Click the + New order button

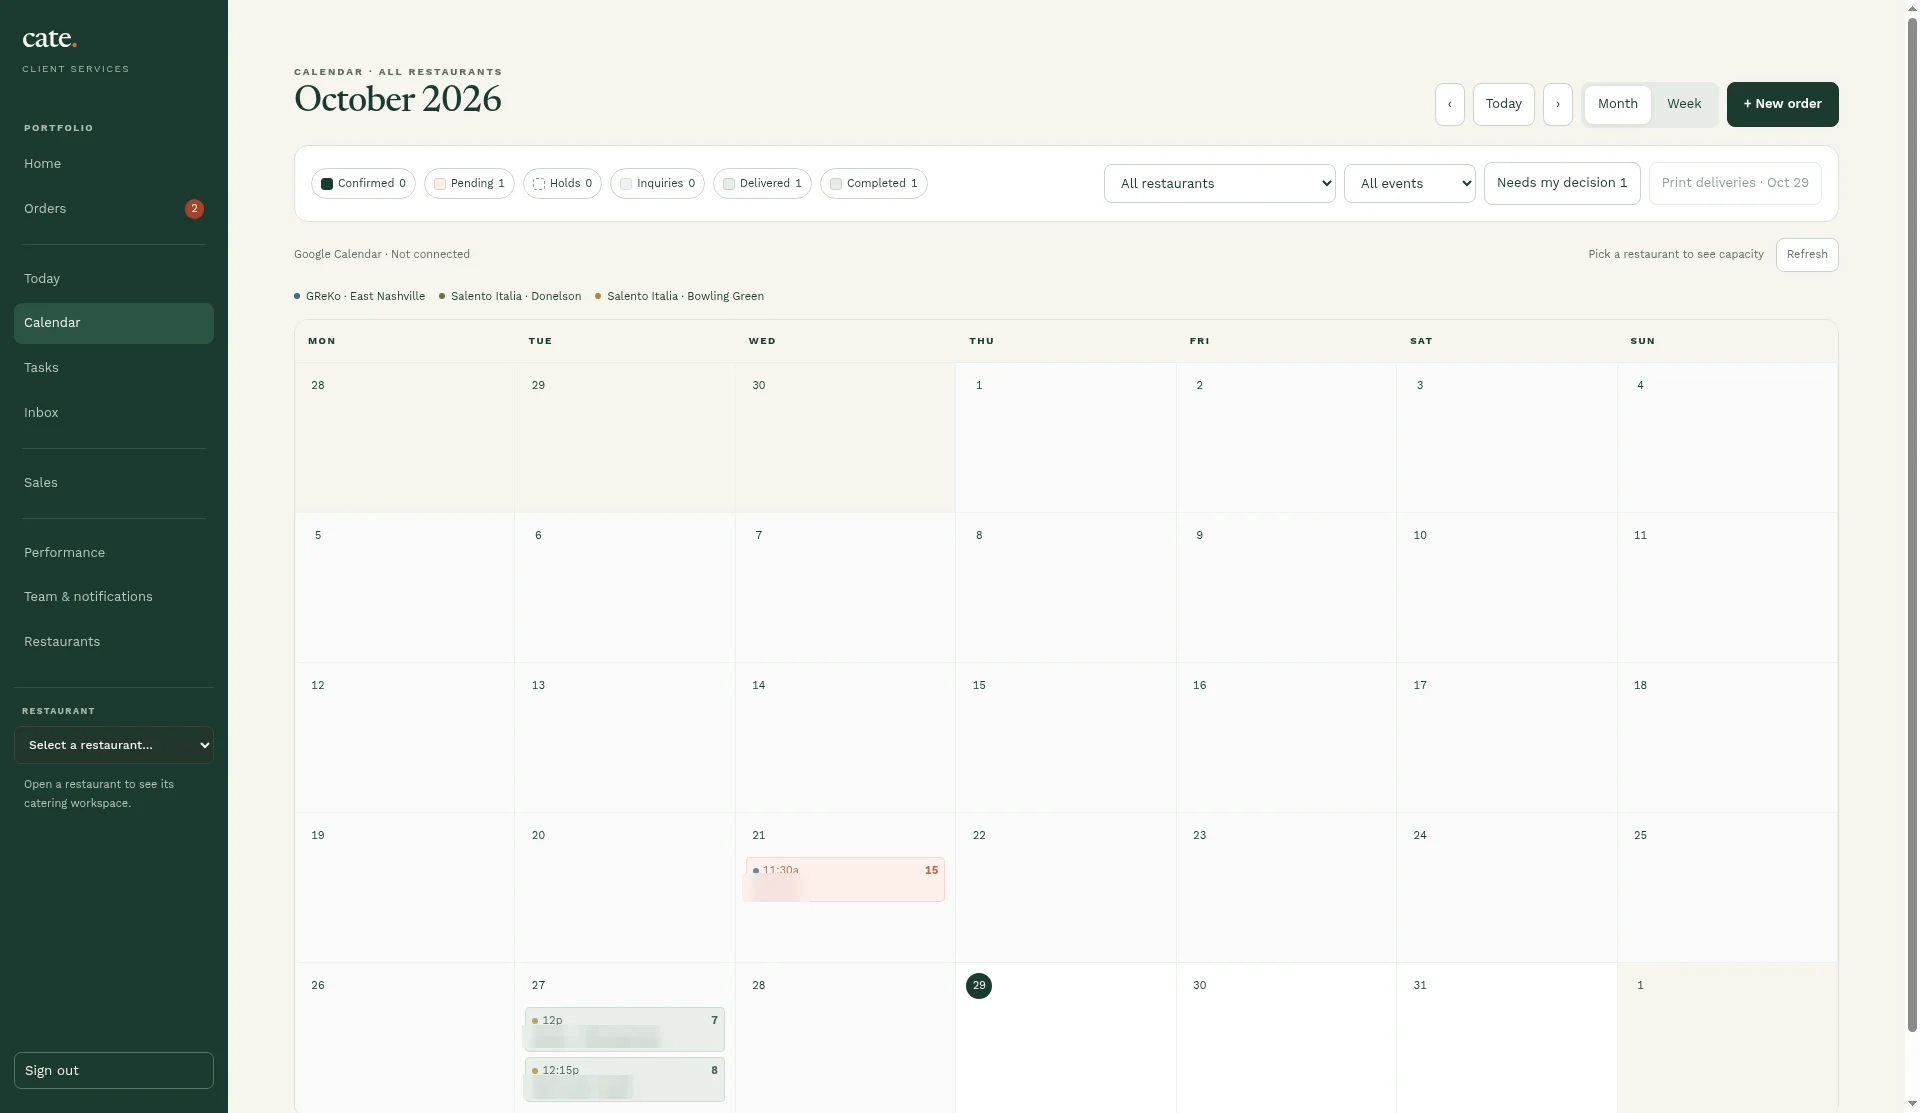point(1782,104)
